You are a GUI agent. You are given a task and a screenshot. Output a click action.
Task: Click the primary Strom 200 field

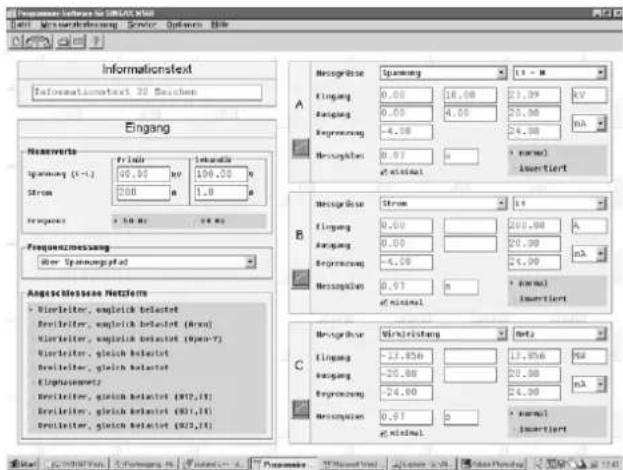[143, 192]
